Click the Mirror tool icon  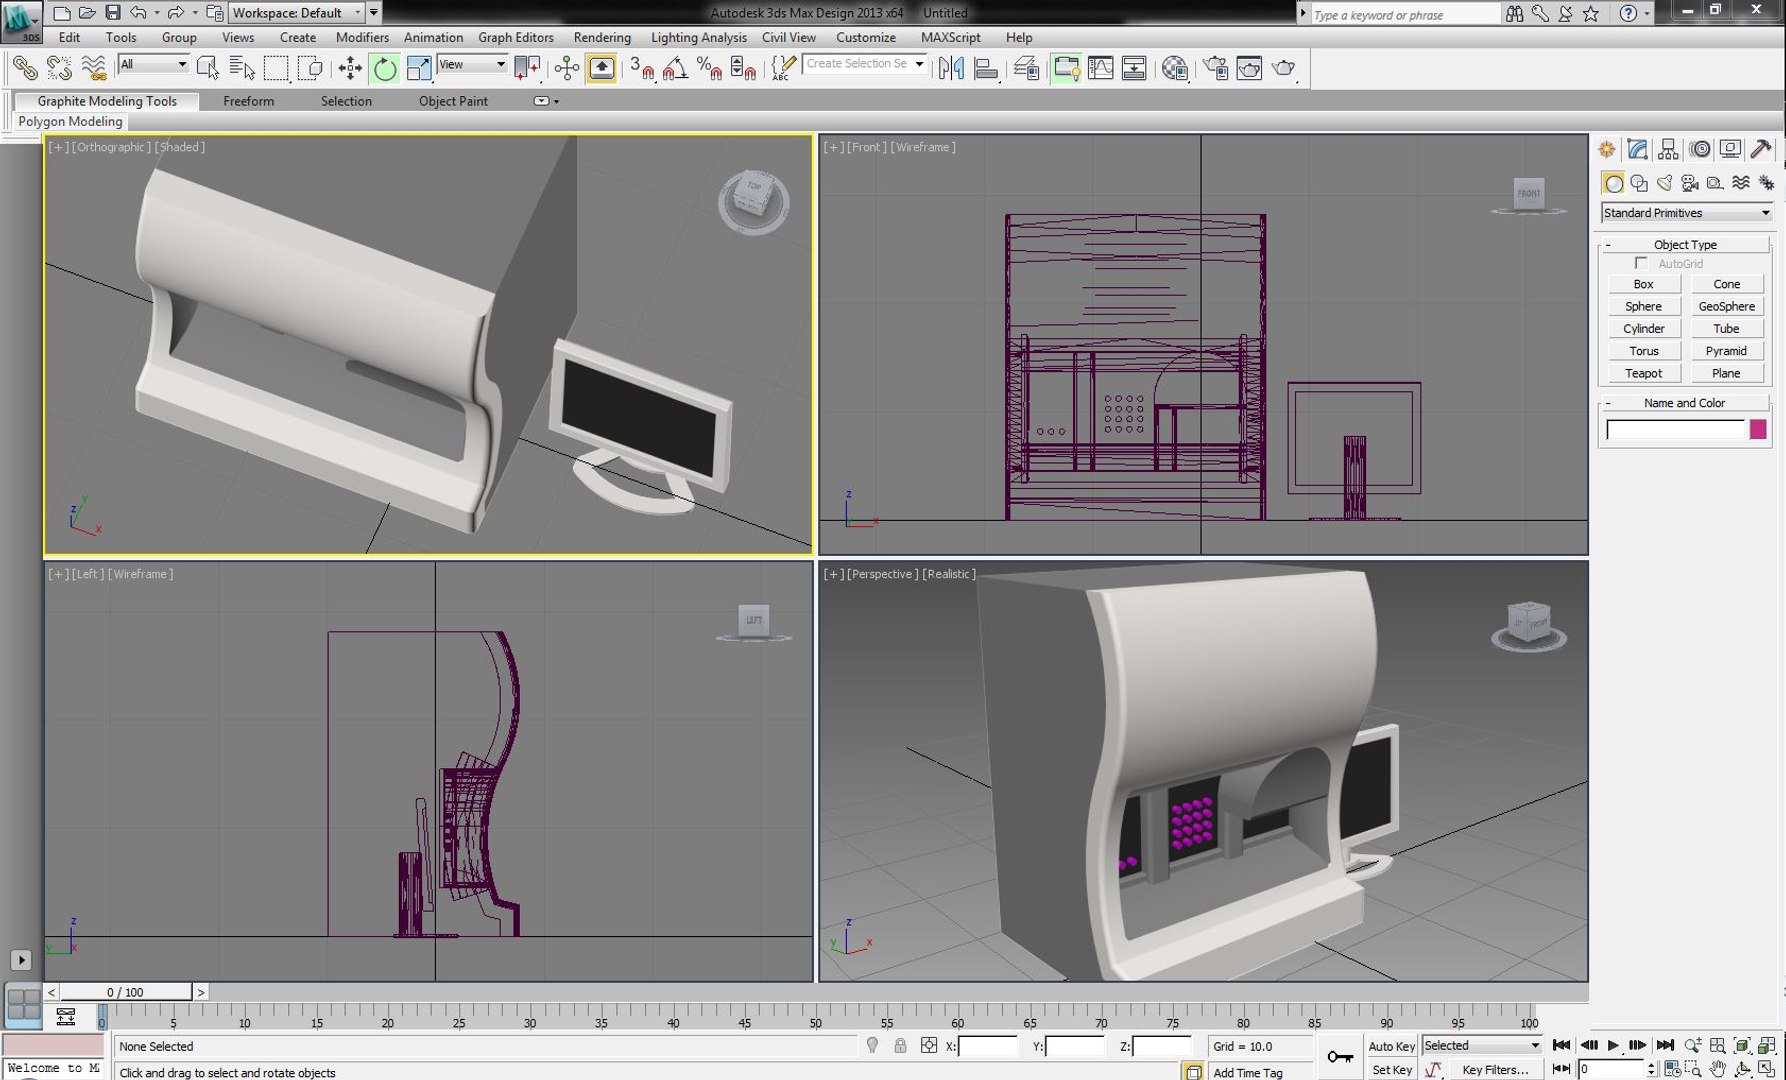pyautogui.click(x=951, y=68)
